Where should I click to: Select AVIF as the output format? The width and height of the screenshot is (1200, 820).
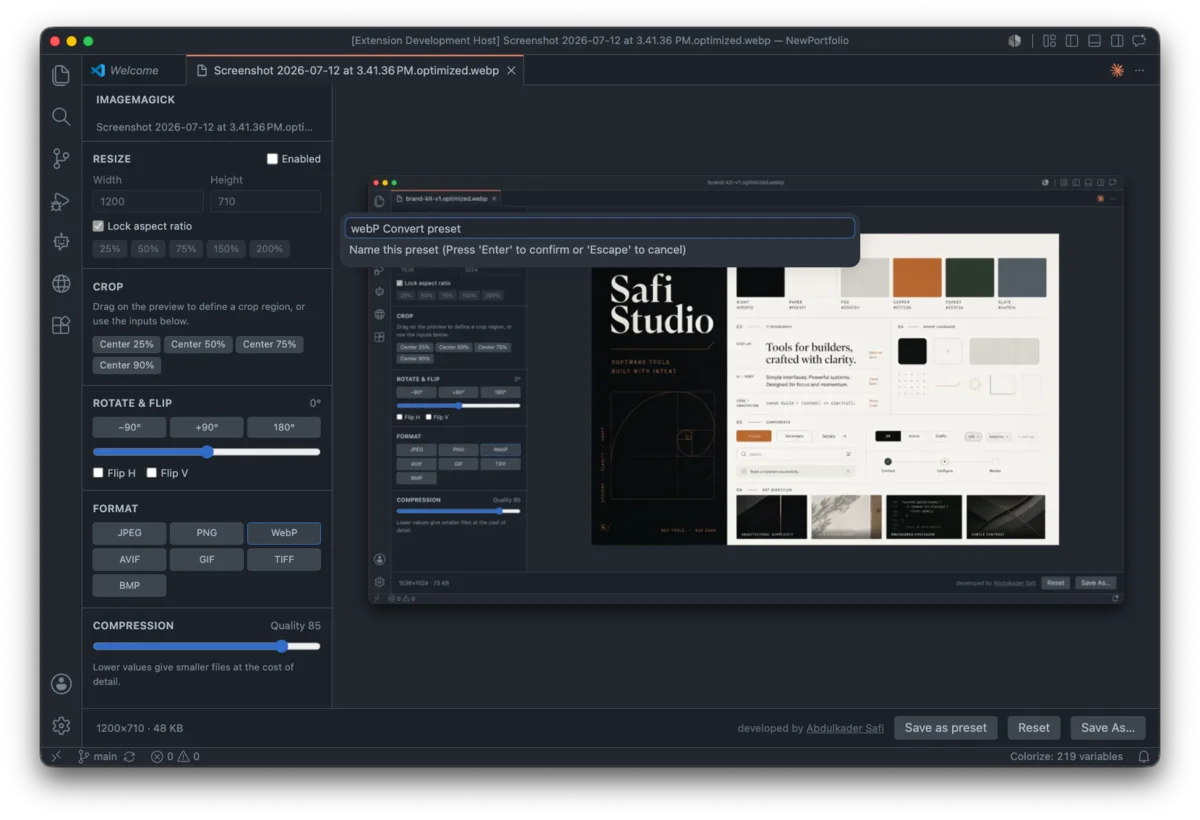pyautogui.click(x=129, y=559)
